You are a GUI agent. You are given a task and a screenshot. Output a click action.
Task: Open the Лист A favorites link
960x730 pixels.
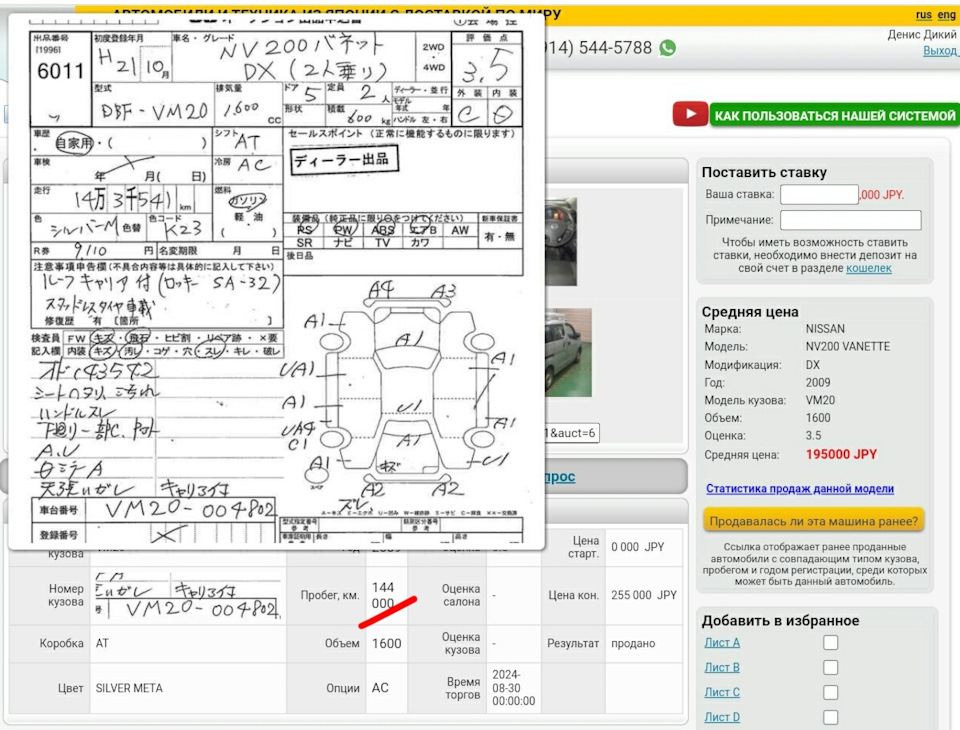click(721, 642)
